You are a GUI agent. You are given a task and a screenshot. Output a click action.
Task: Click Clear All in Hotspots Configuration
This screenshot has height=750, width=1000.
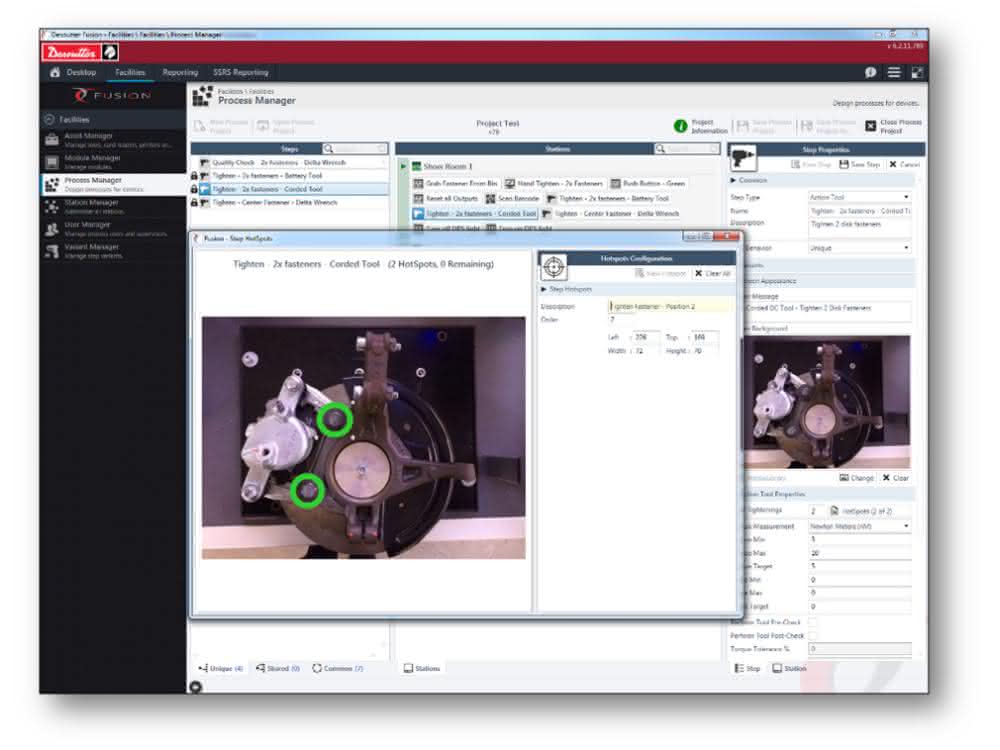coord(713,274)
